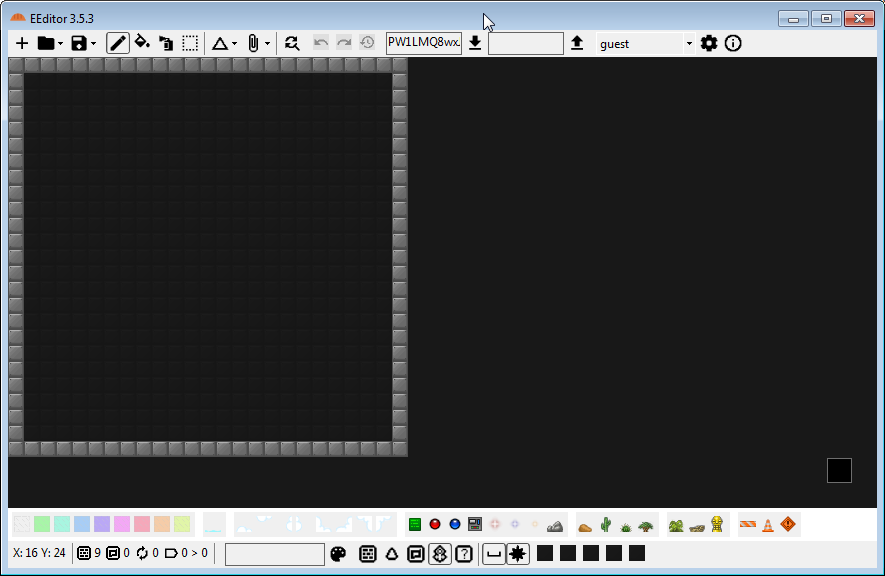
Task: Click the first black hotbar slot
Action: point(545,553)
